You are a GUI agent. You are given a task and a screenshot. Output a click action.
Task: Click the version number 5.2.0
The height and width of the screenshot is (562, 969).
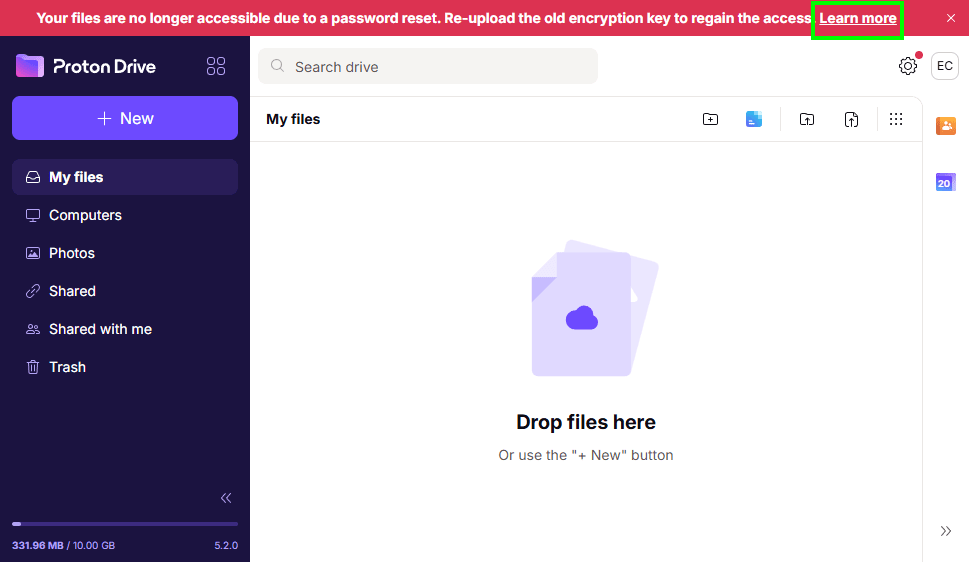pyautogui.click(x=226, y=546)
